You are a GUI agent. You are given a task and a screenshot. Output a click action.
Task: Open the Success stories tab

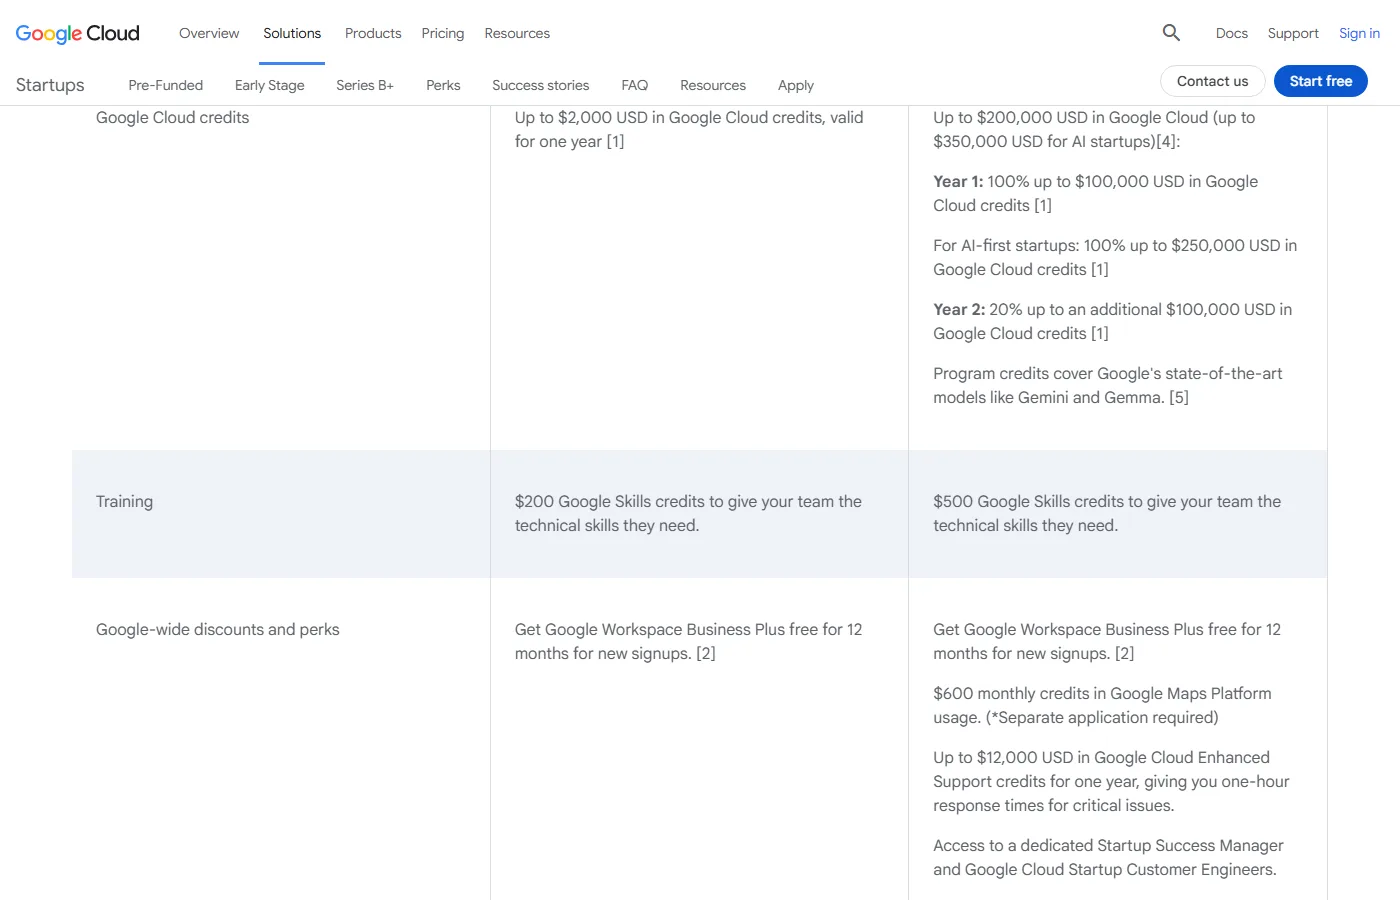[x=541, y=85]
